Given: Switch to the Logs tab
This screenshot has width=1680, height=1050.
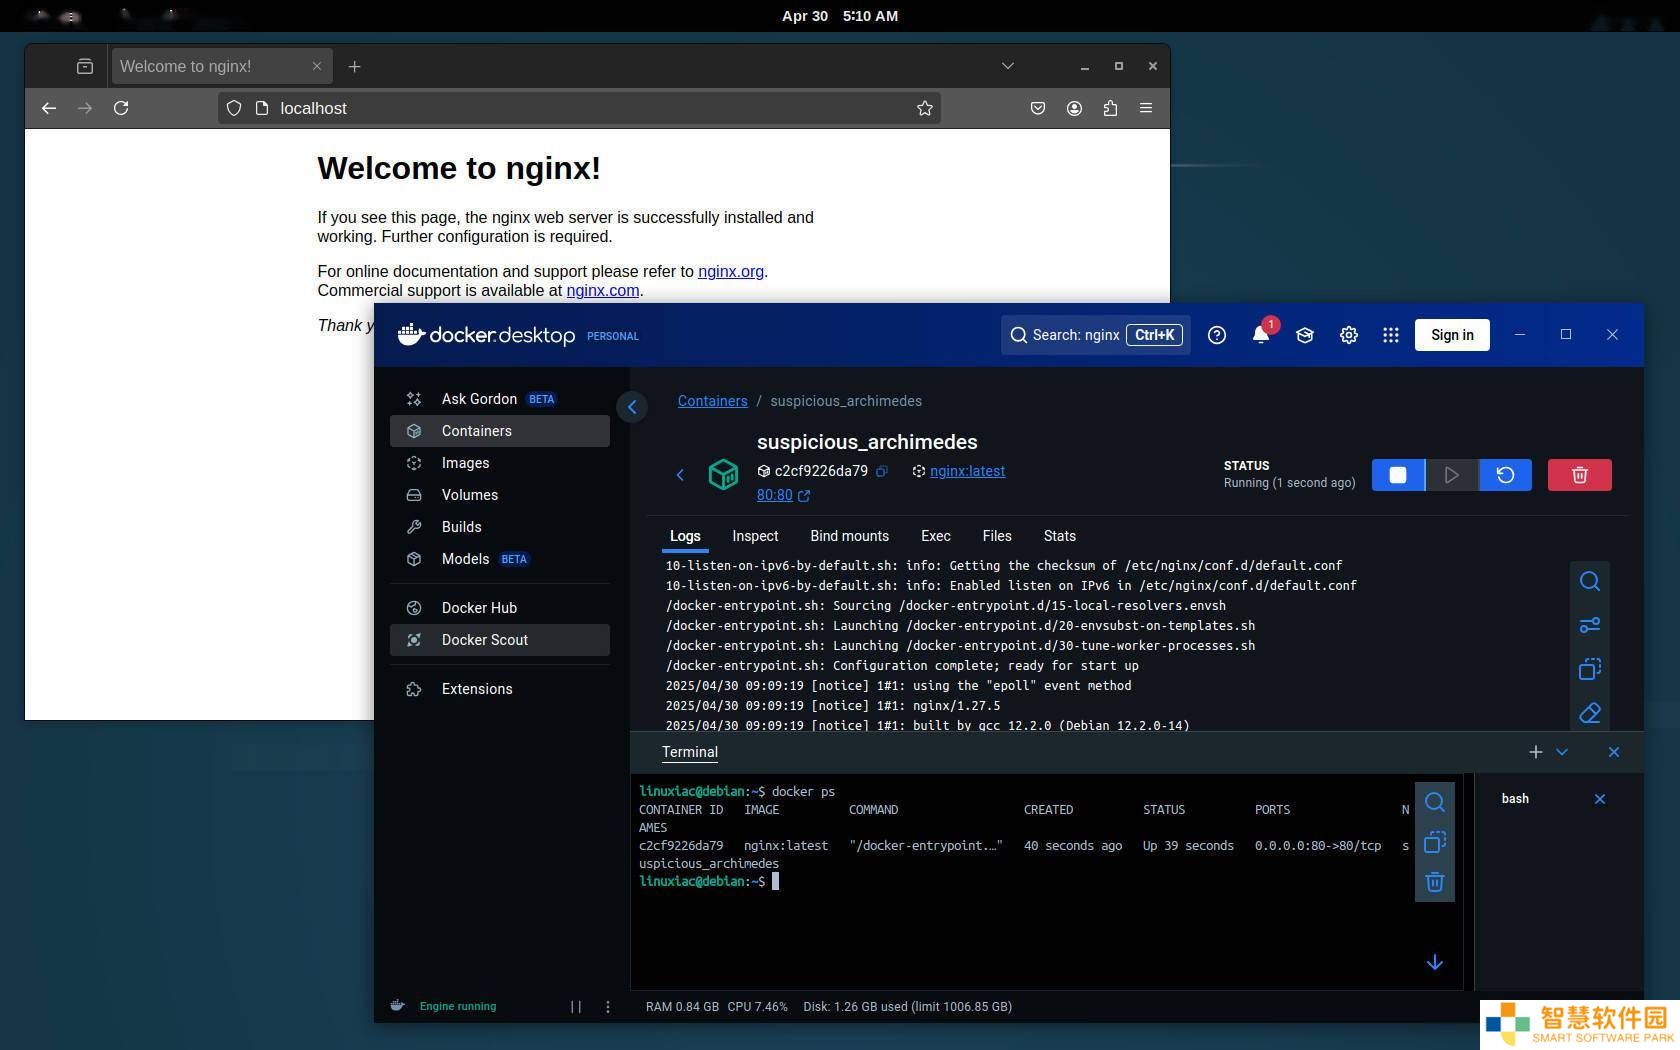Looking at the screenshot, I should click(x=685, y=536).
